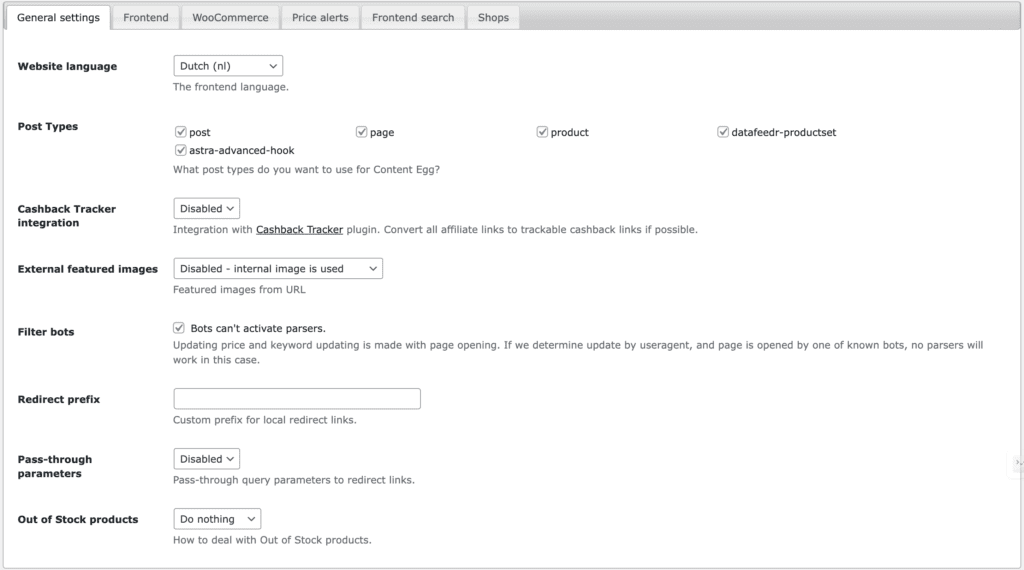The width and height of the screenshot is (1024, 570).
Task: Toggle Bots can't activate parsers checkbox
Action: [x=179, y=328]
